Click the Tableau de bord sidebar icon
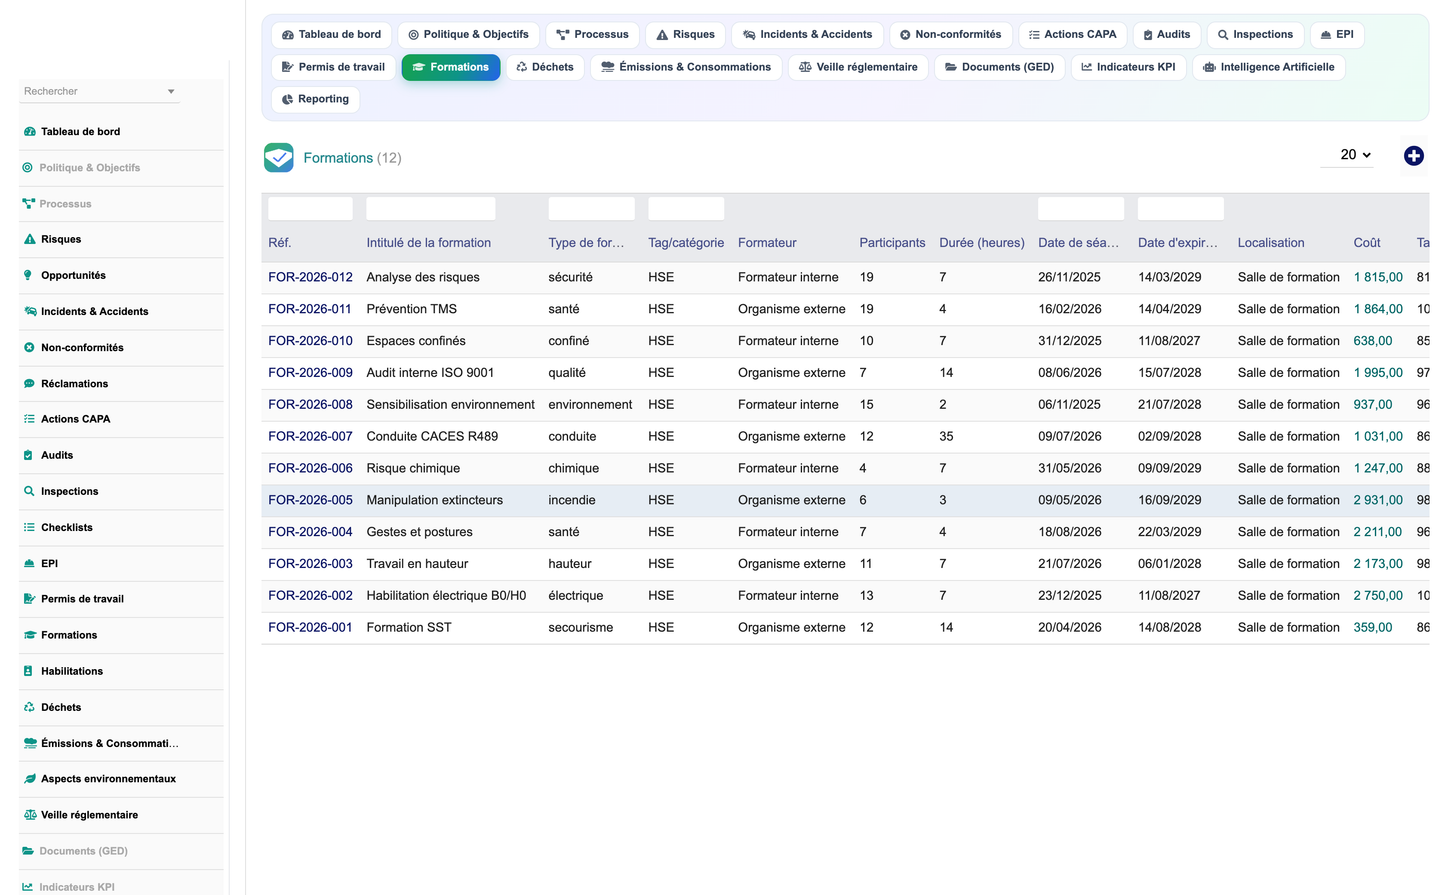Viewport: 1445px width, 895px height. (29, 132)
